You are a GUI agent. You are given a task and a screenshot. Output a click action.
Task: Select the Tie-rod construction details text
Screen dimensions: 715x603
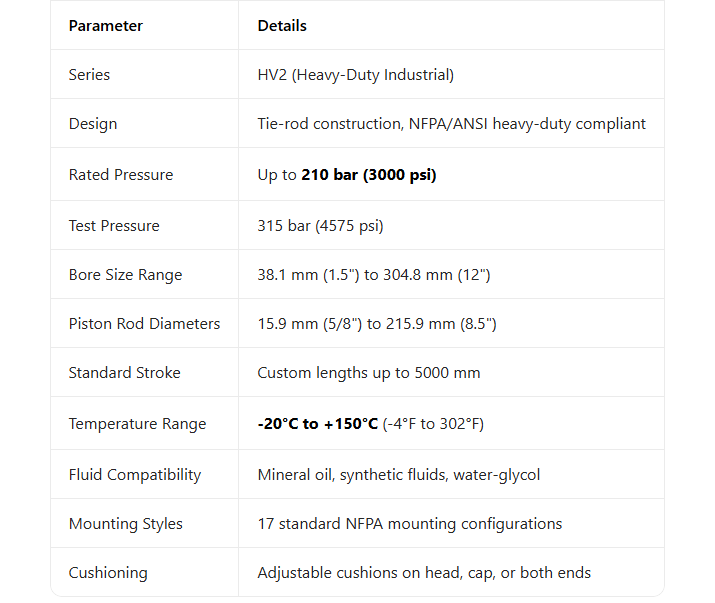pyautogui.click(x=451, y=124)
